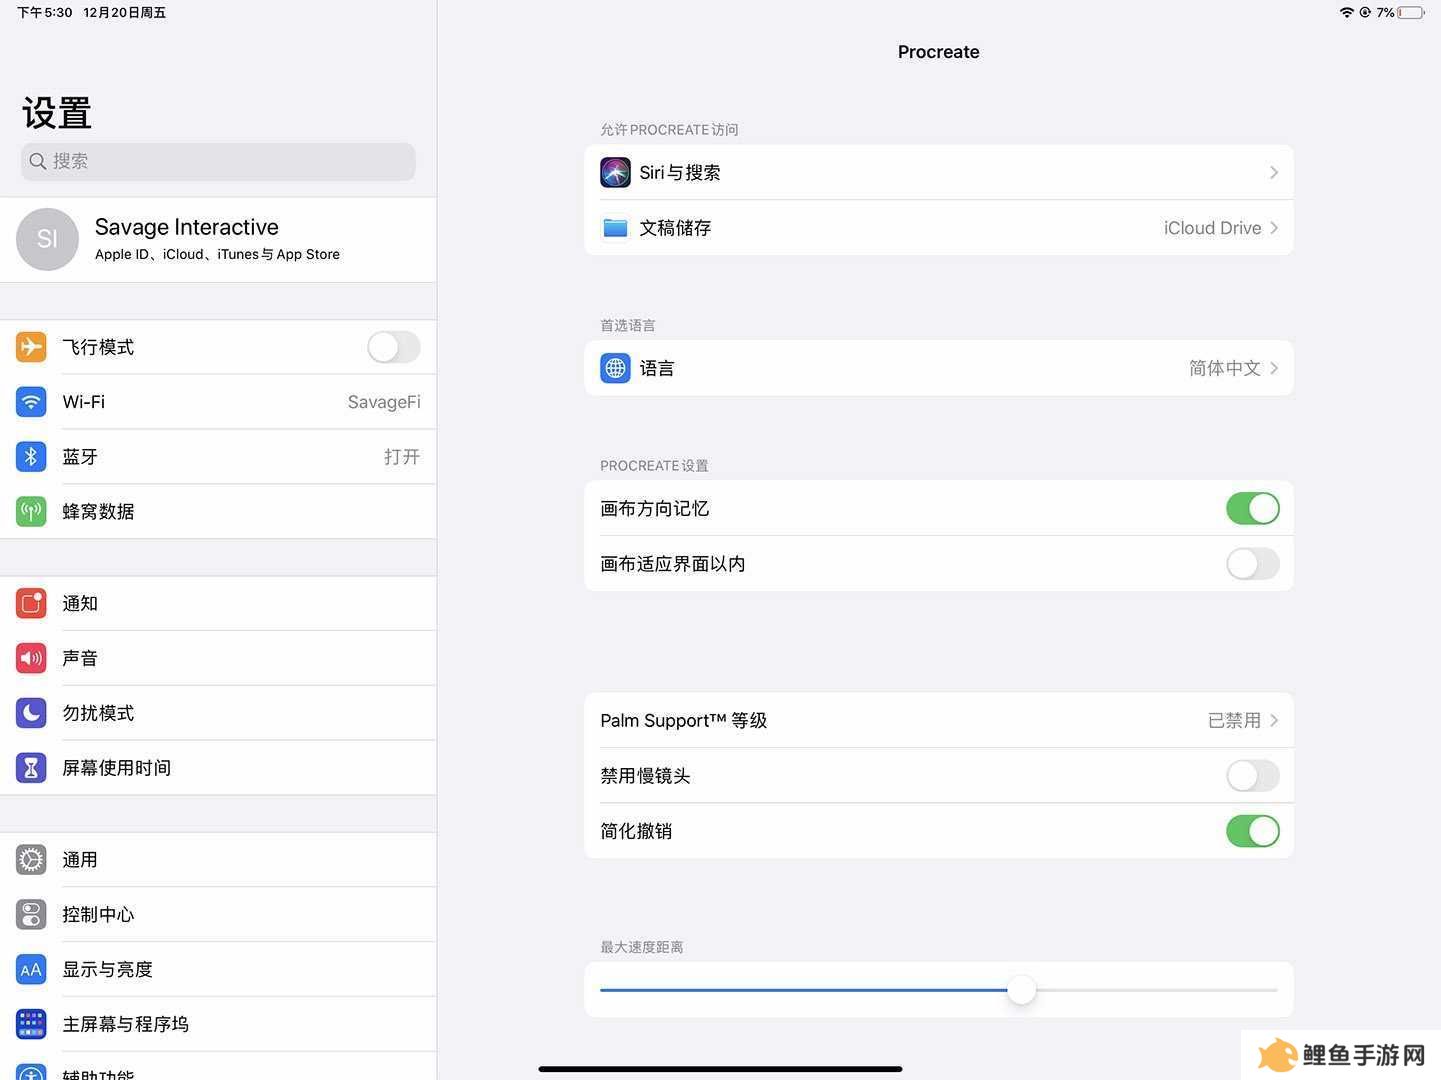The height and width of the screenshot is (1080, 1441).
Task: Open 语言 language row
Action: (x=939, y=369)
